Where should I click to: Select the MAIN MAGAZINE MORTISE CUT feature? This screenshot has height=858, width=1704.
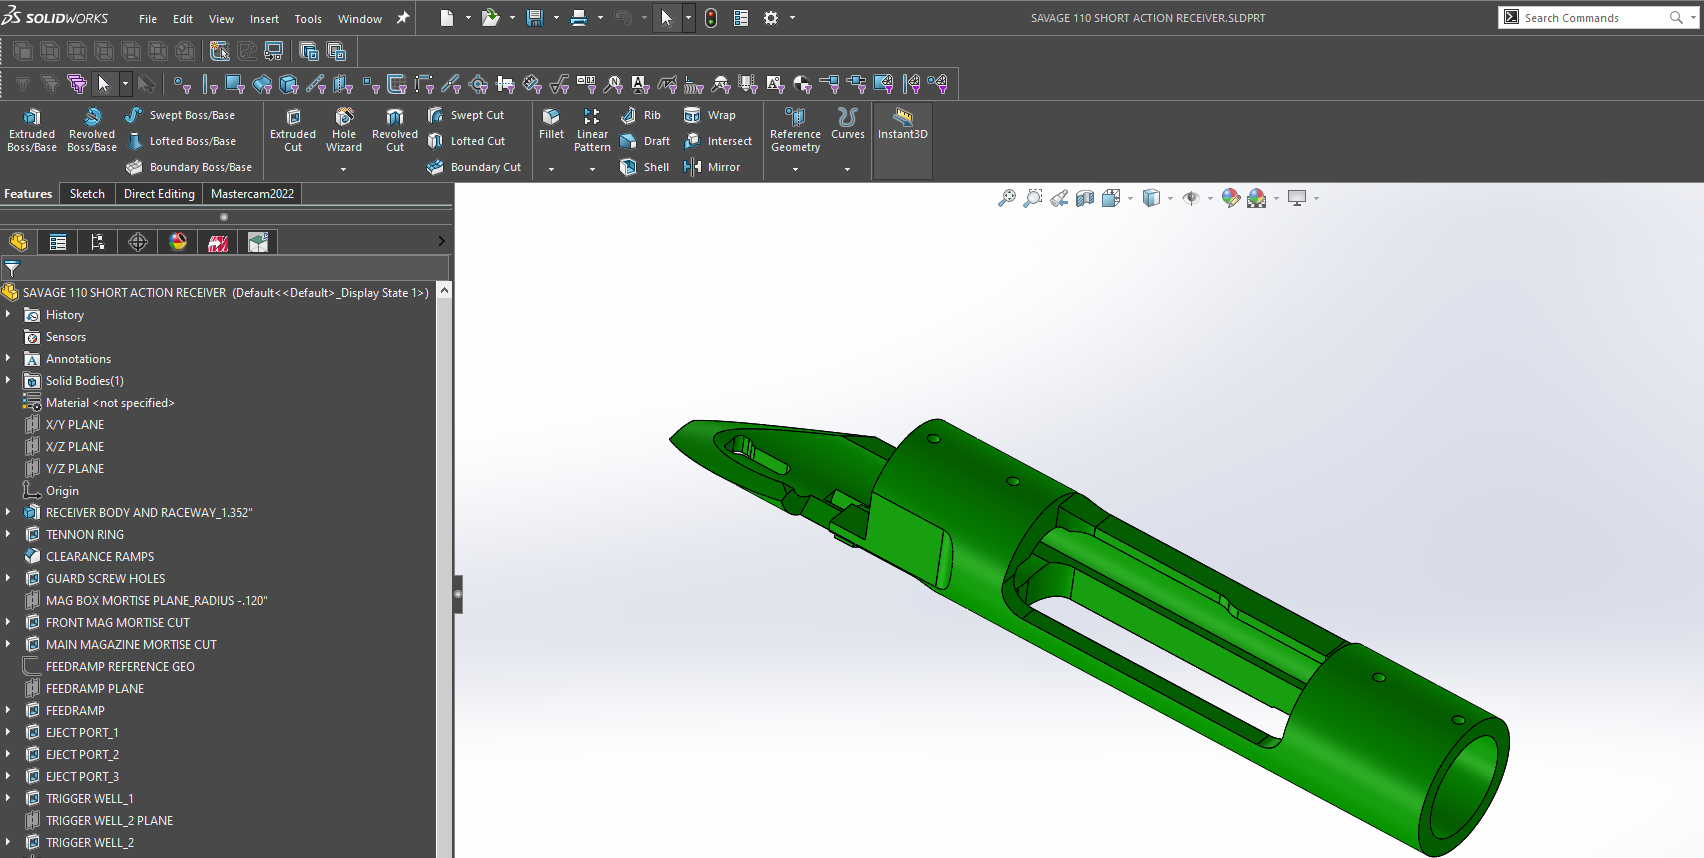[131, 644]
